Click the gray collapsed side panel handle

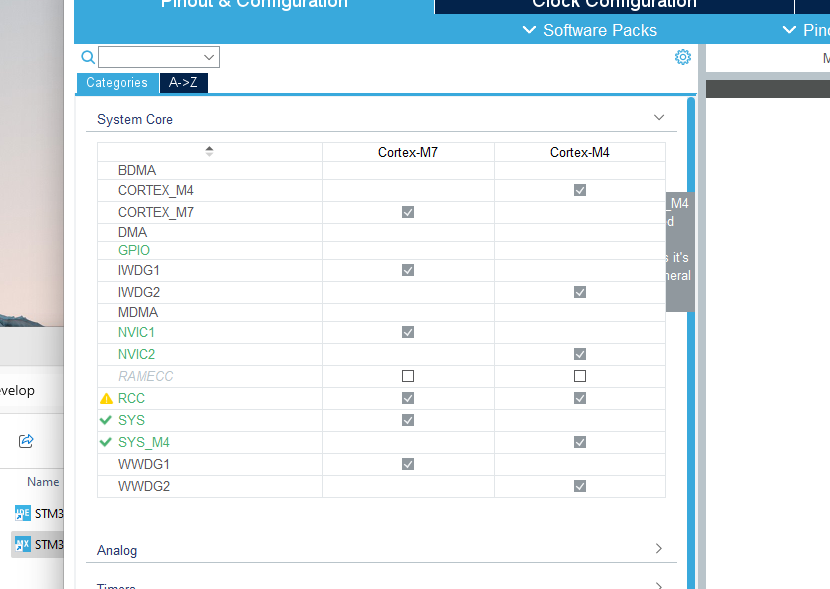(x=680, y=252)
